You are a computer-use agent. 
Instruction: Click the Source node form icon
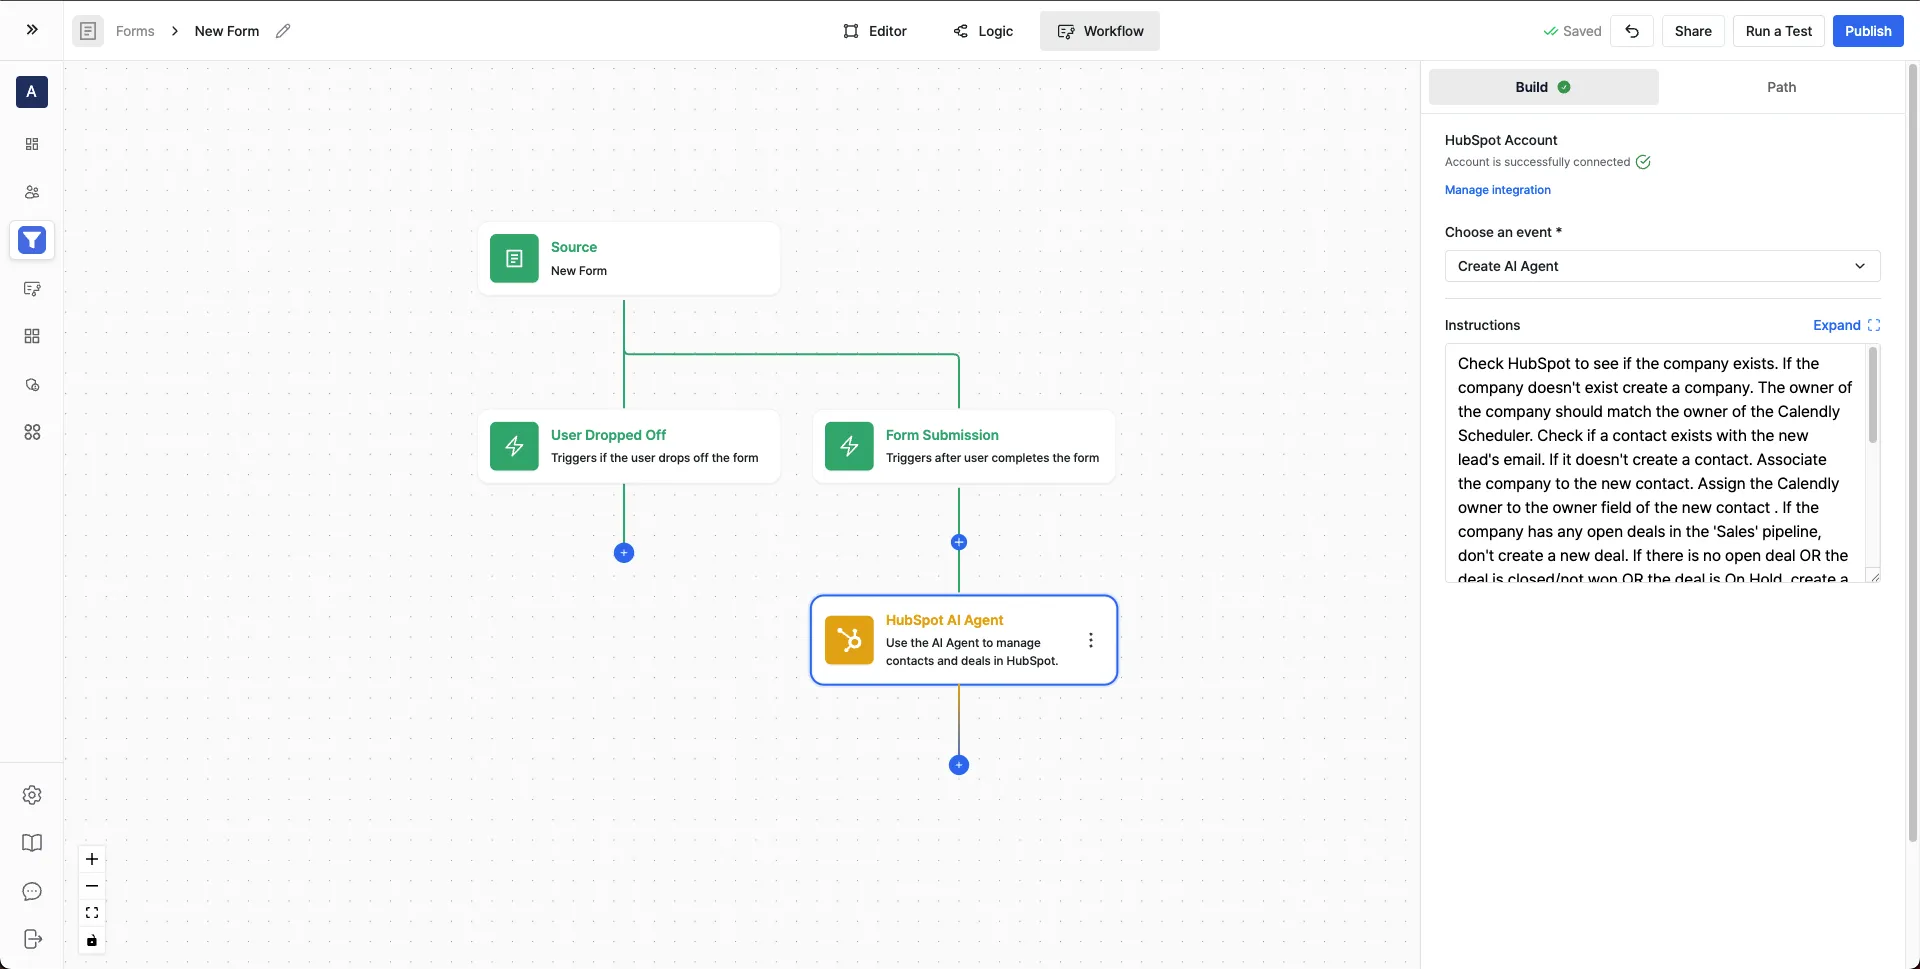[x=514, y=259]
